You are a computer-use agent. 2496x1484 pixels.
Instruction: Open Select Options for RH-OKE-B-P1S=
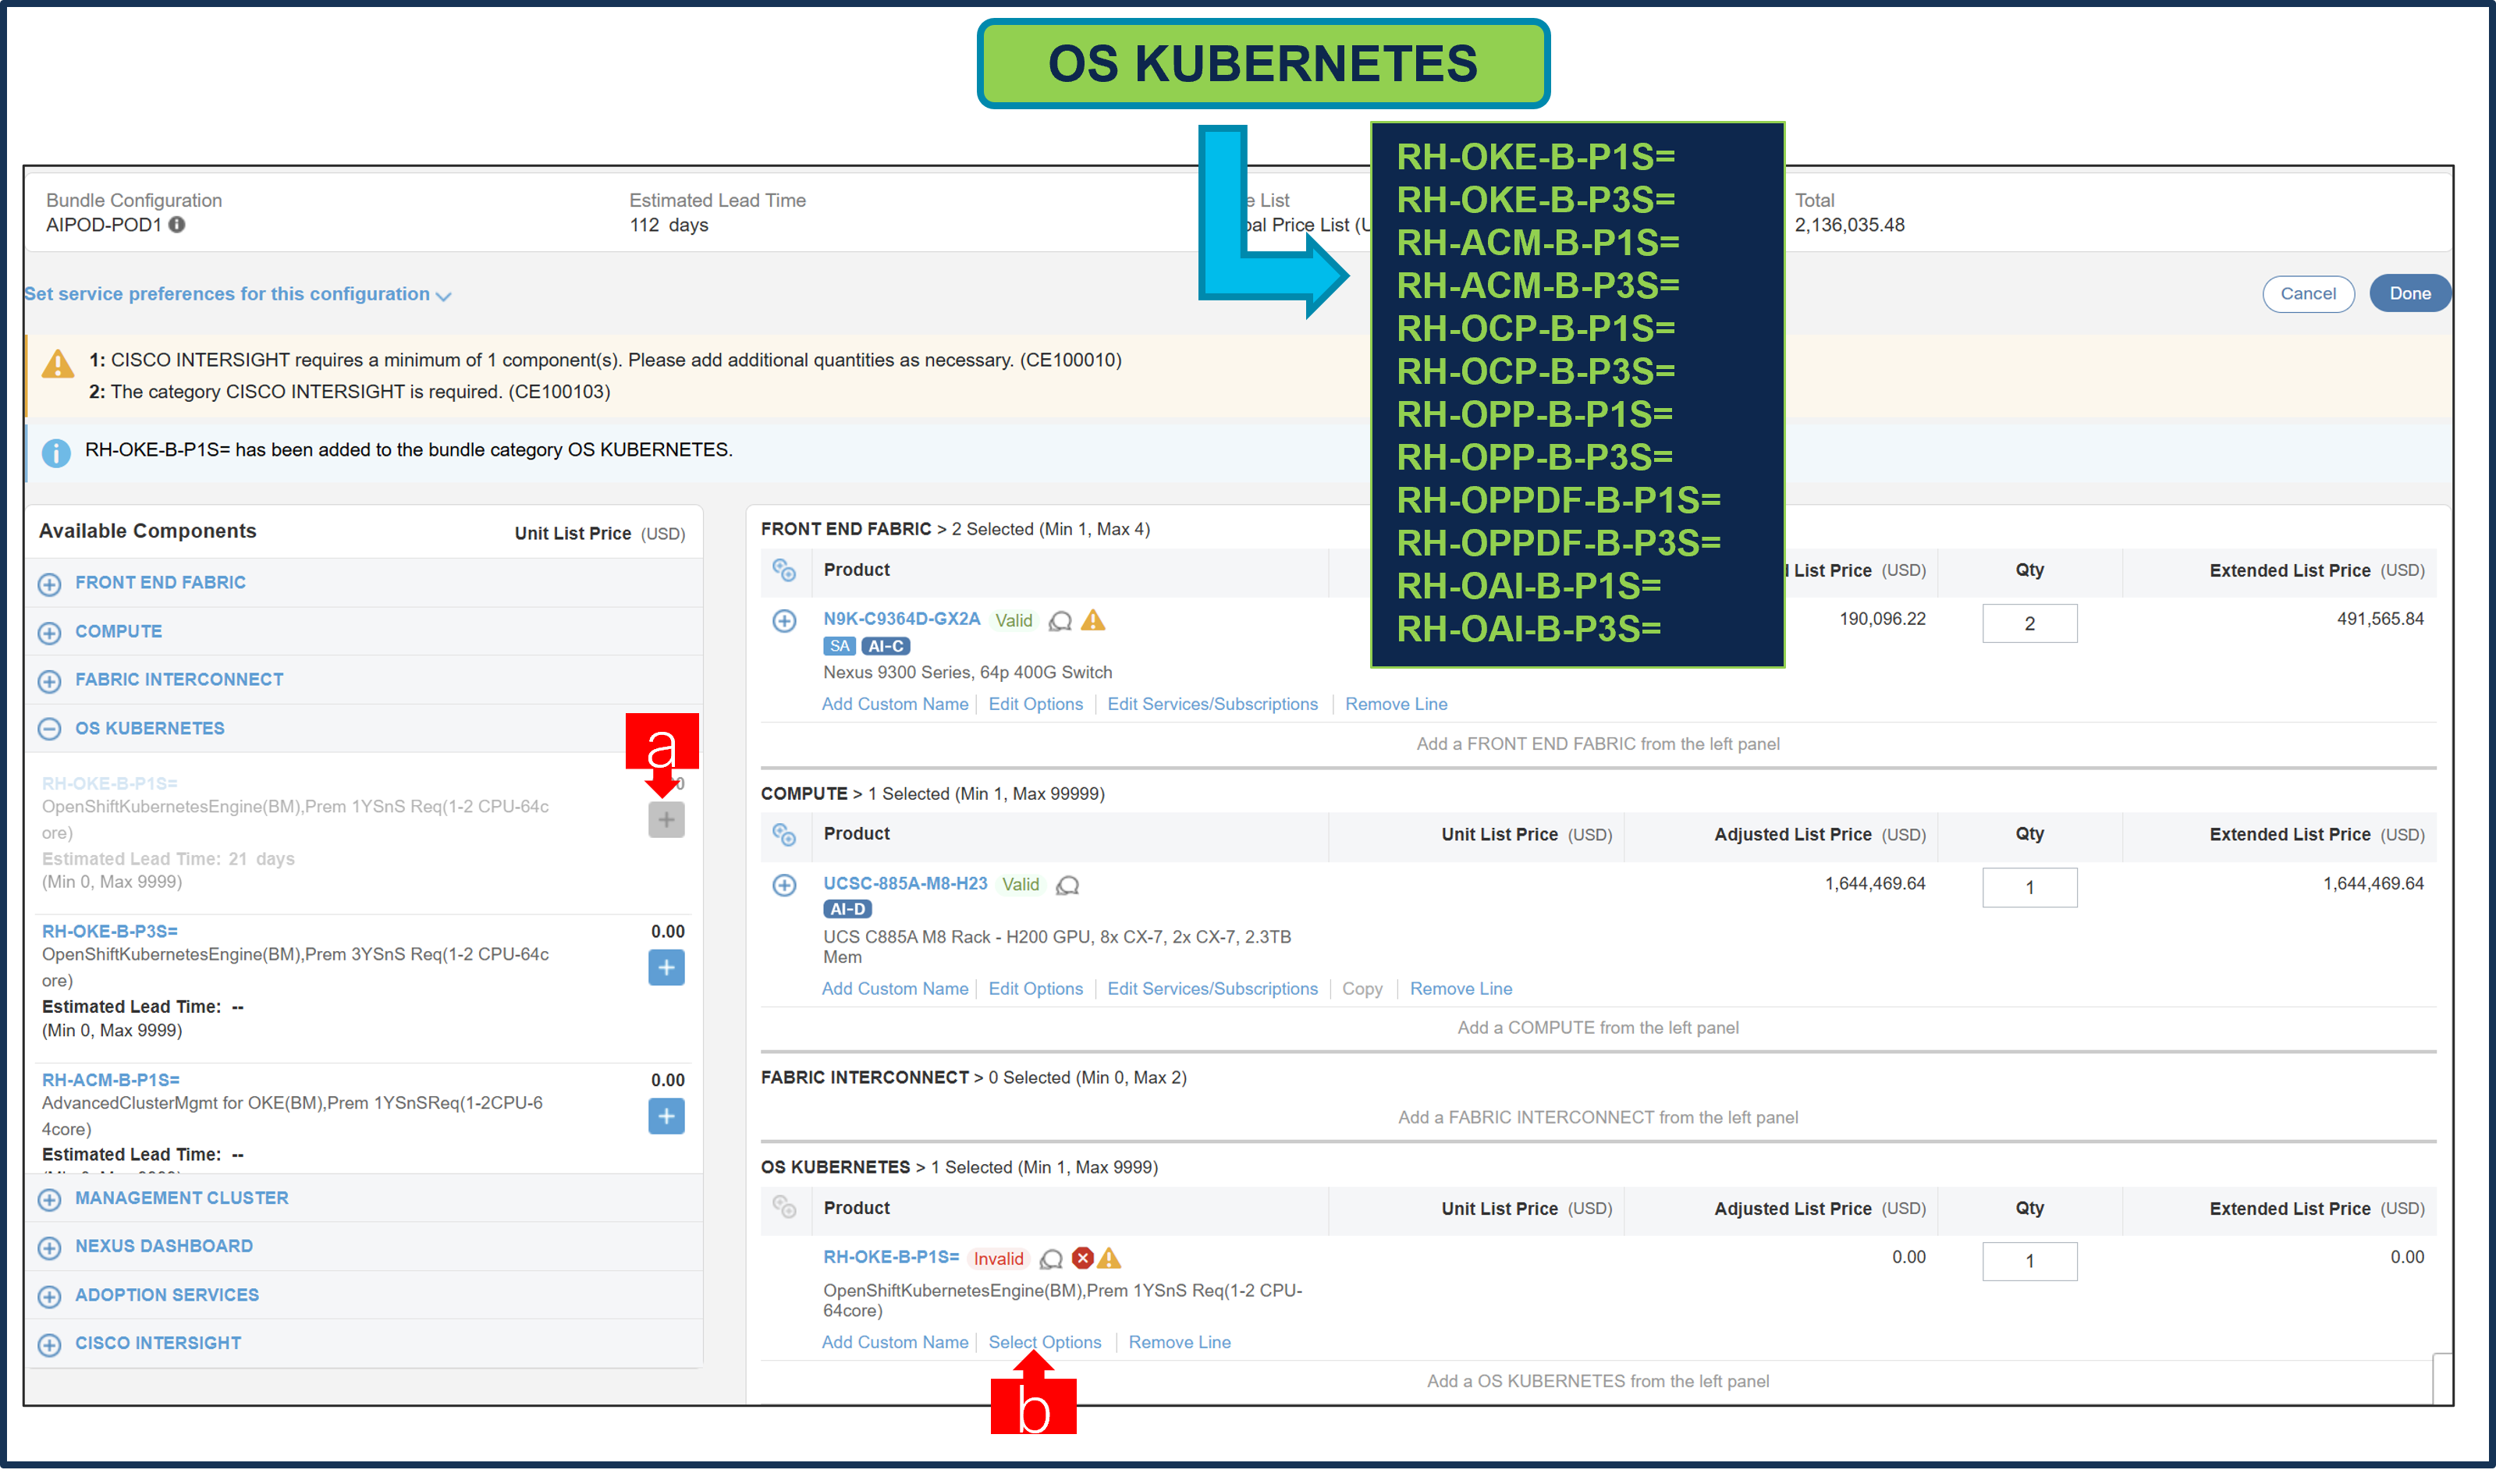[1044, 1342]
